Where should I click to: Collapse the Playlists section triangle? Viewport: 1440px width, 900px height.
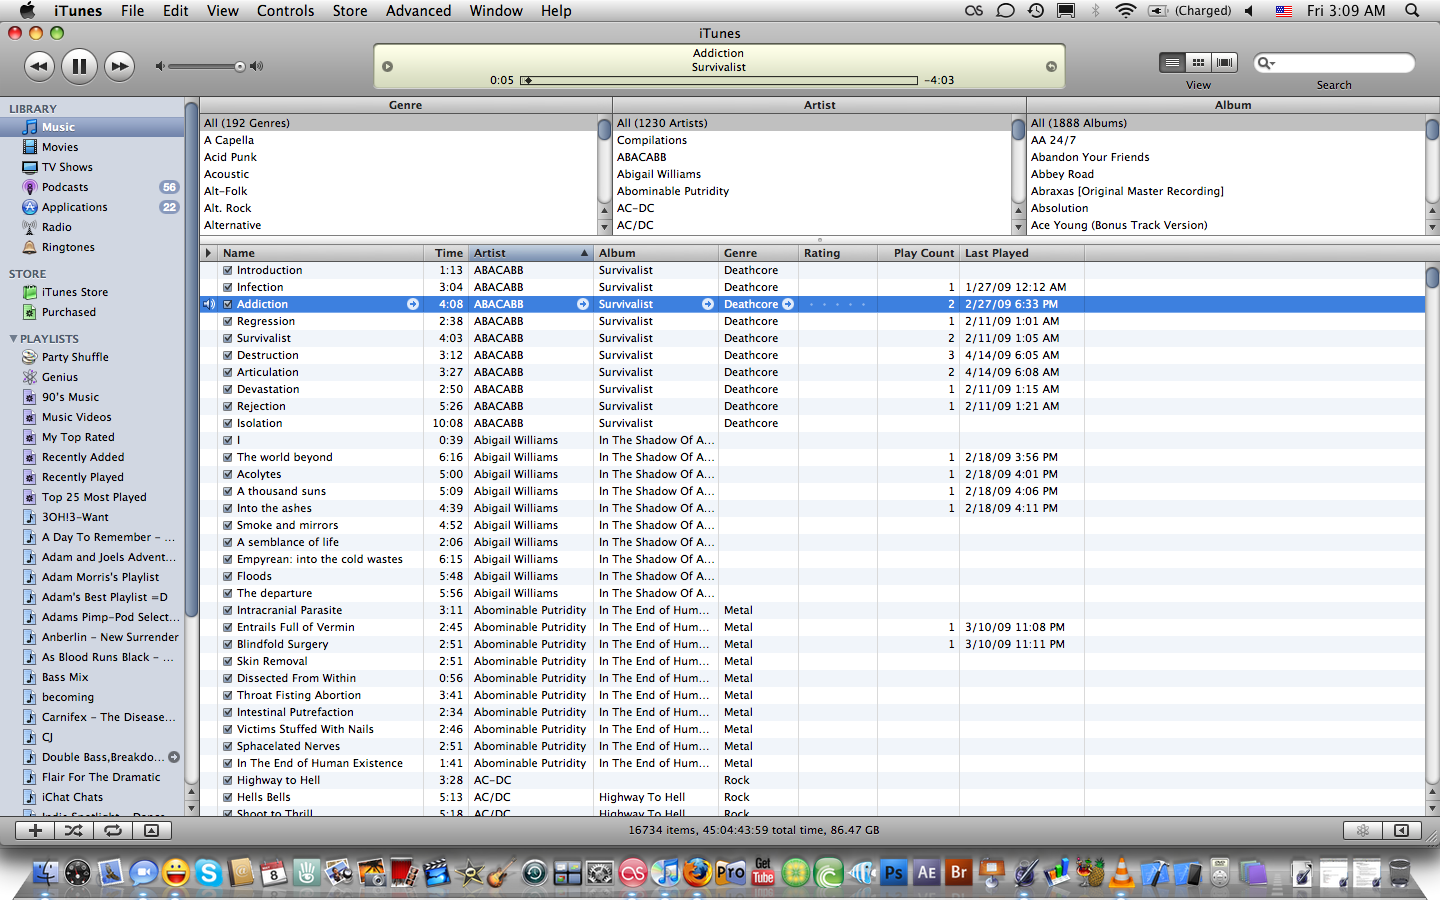(13, 339)
